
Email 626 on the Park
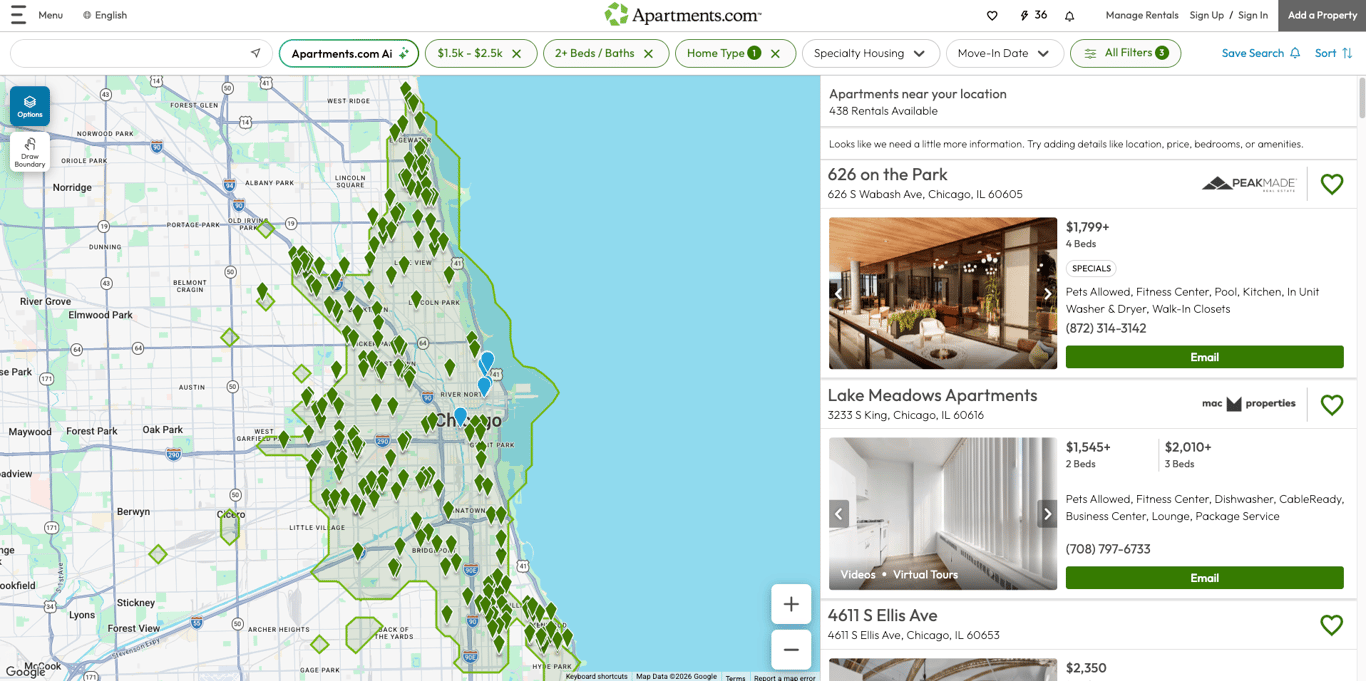click(1204, 357)
